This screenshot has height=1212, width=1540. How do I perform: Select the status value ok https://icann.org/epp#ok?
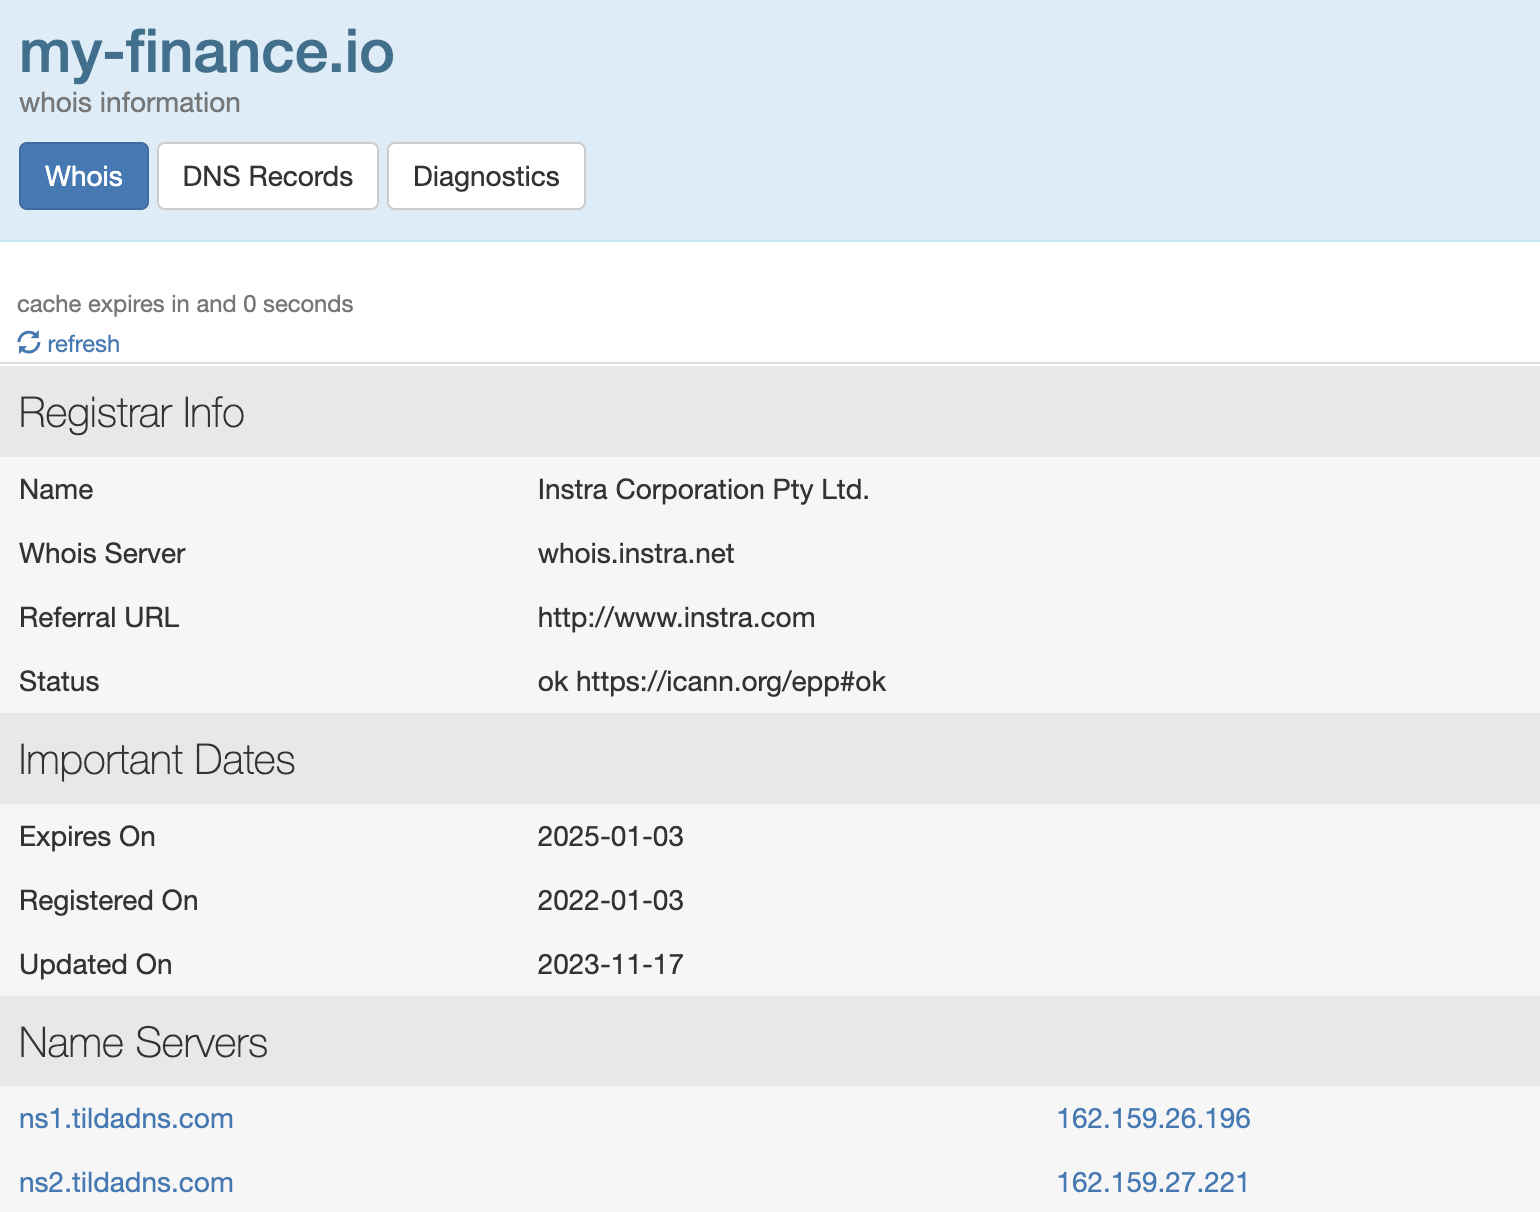click(712, 681)
